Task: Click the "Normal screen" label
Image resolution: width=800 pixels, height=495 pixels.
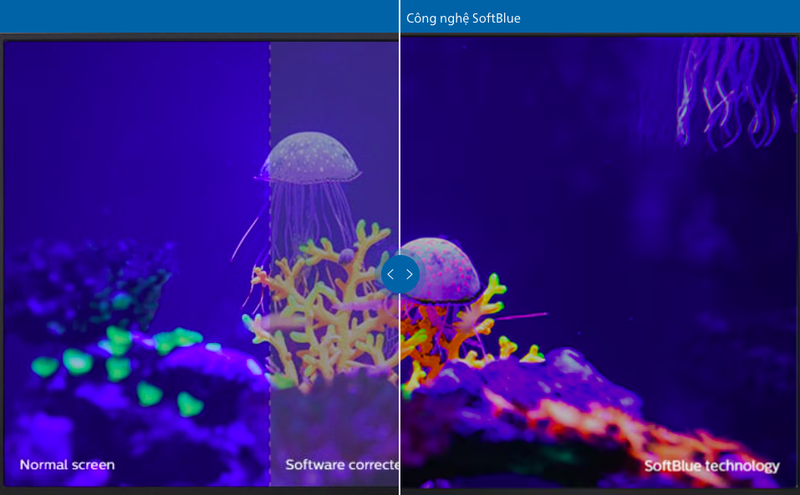Action: [67, 465]
